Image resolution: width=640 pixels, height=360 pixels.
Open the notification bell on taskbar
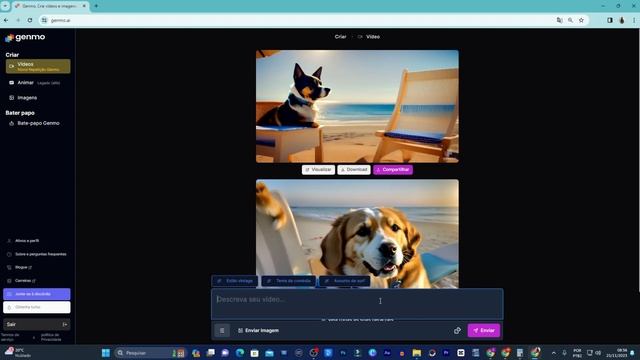[633, 353]
